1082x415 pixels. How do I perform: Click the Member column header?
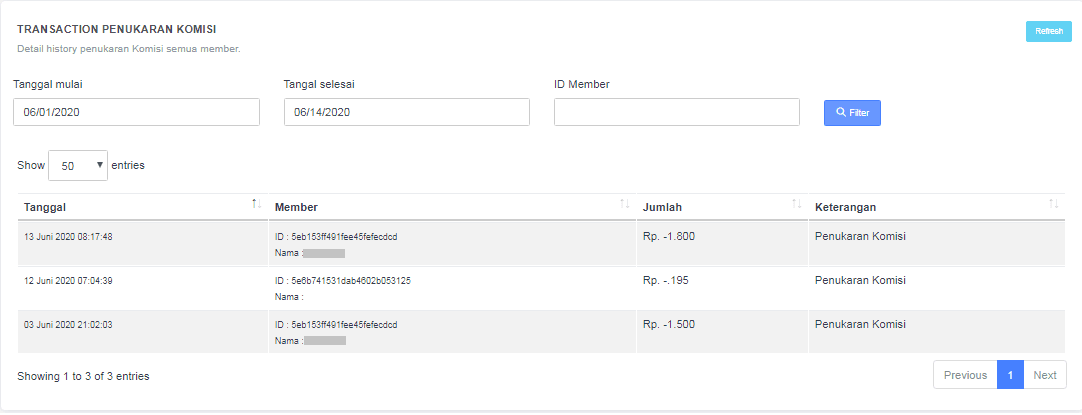pos(296,207)
